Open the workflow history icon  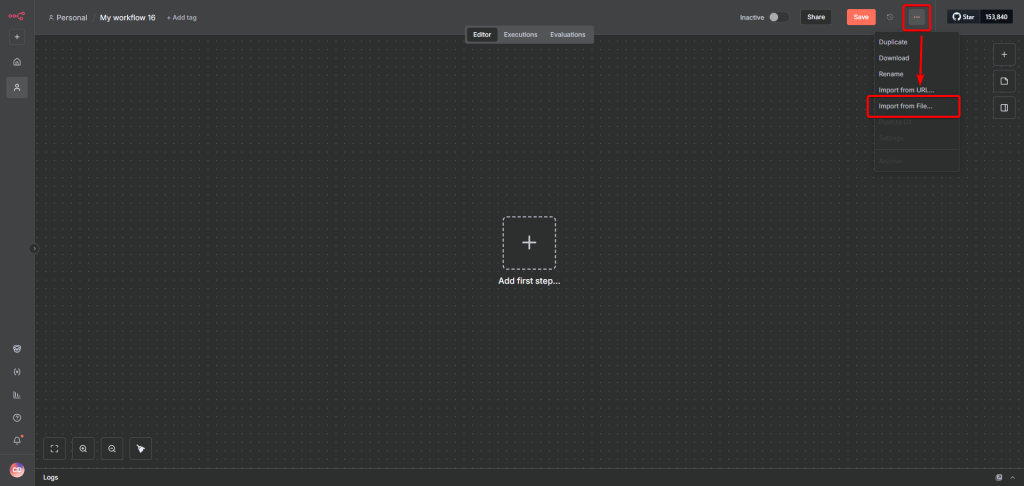(890, 17)
